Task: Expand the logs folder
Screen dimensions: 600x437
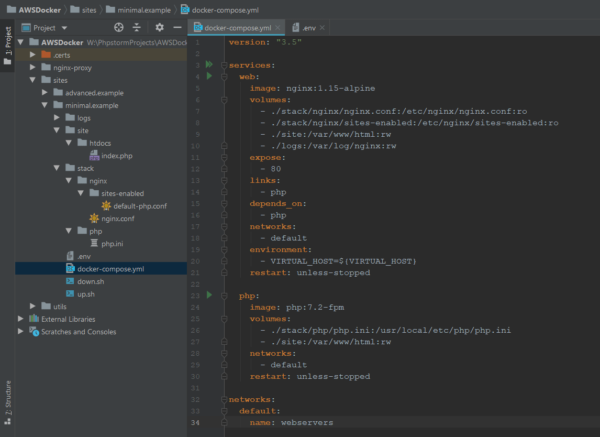Action: pyautogui.click(x=57, y=117)
